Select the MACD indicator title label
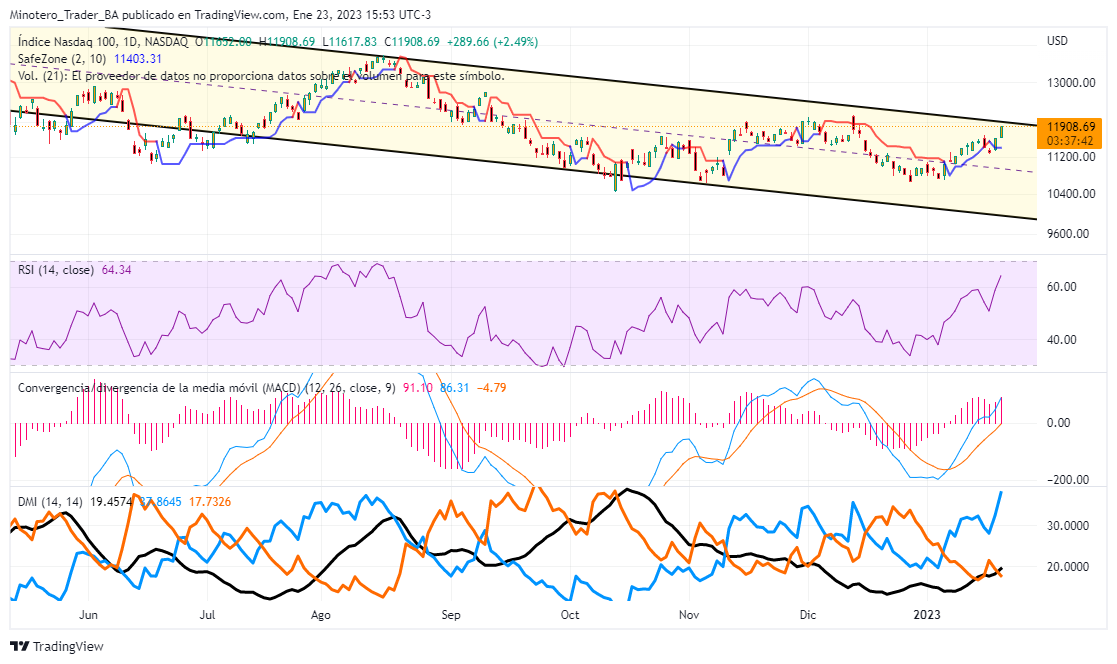Image resolution: width=1117 pixels, height=664 pixels. pyautogui.click(x=207, y=388)
